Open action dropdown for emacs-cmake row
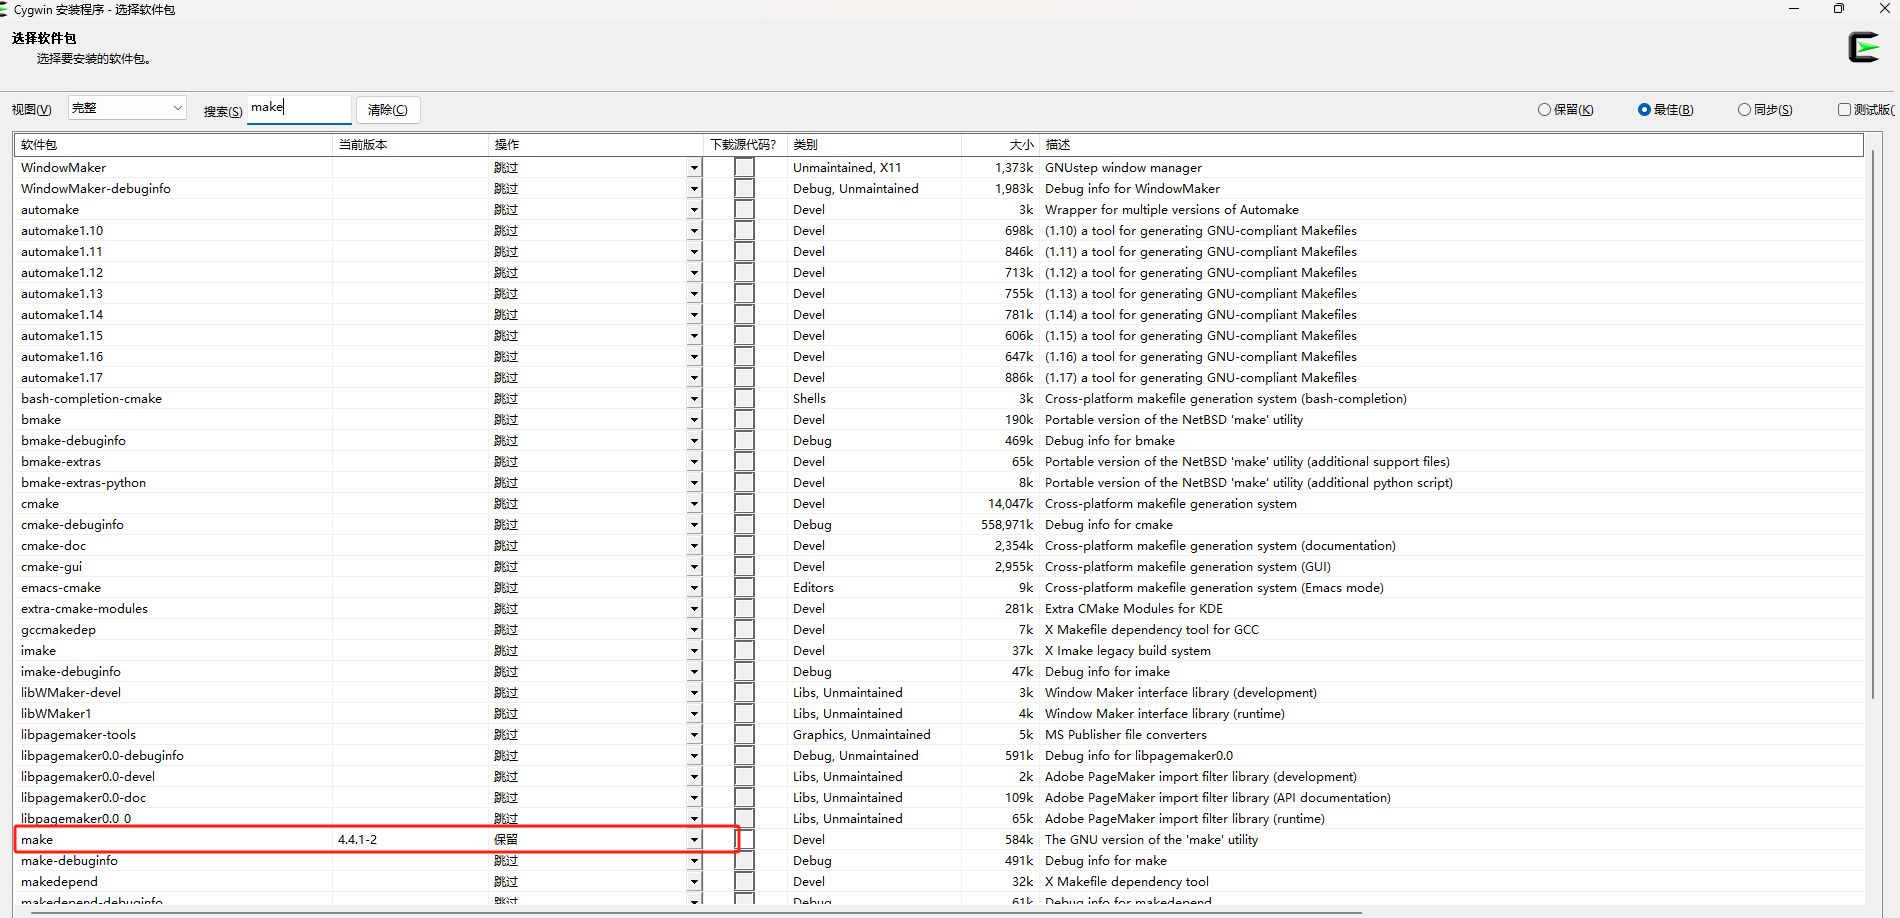Image resolution: width=1900 pixels, height=918 pixels. 694,588
